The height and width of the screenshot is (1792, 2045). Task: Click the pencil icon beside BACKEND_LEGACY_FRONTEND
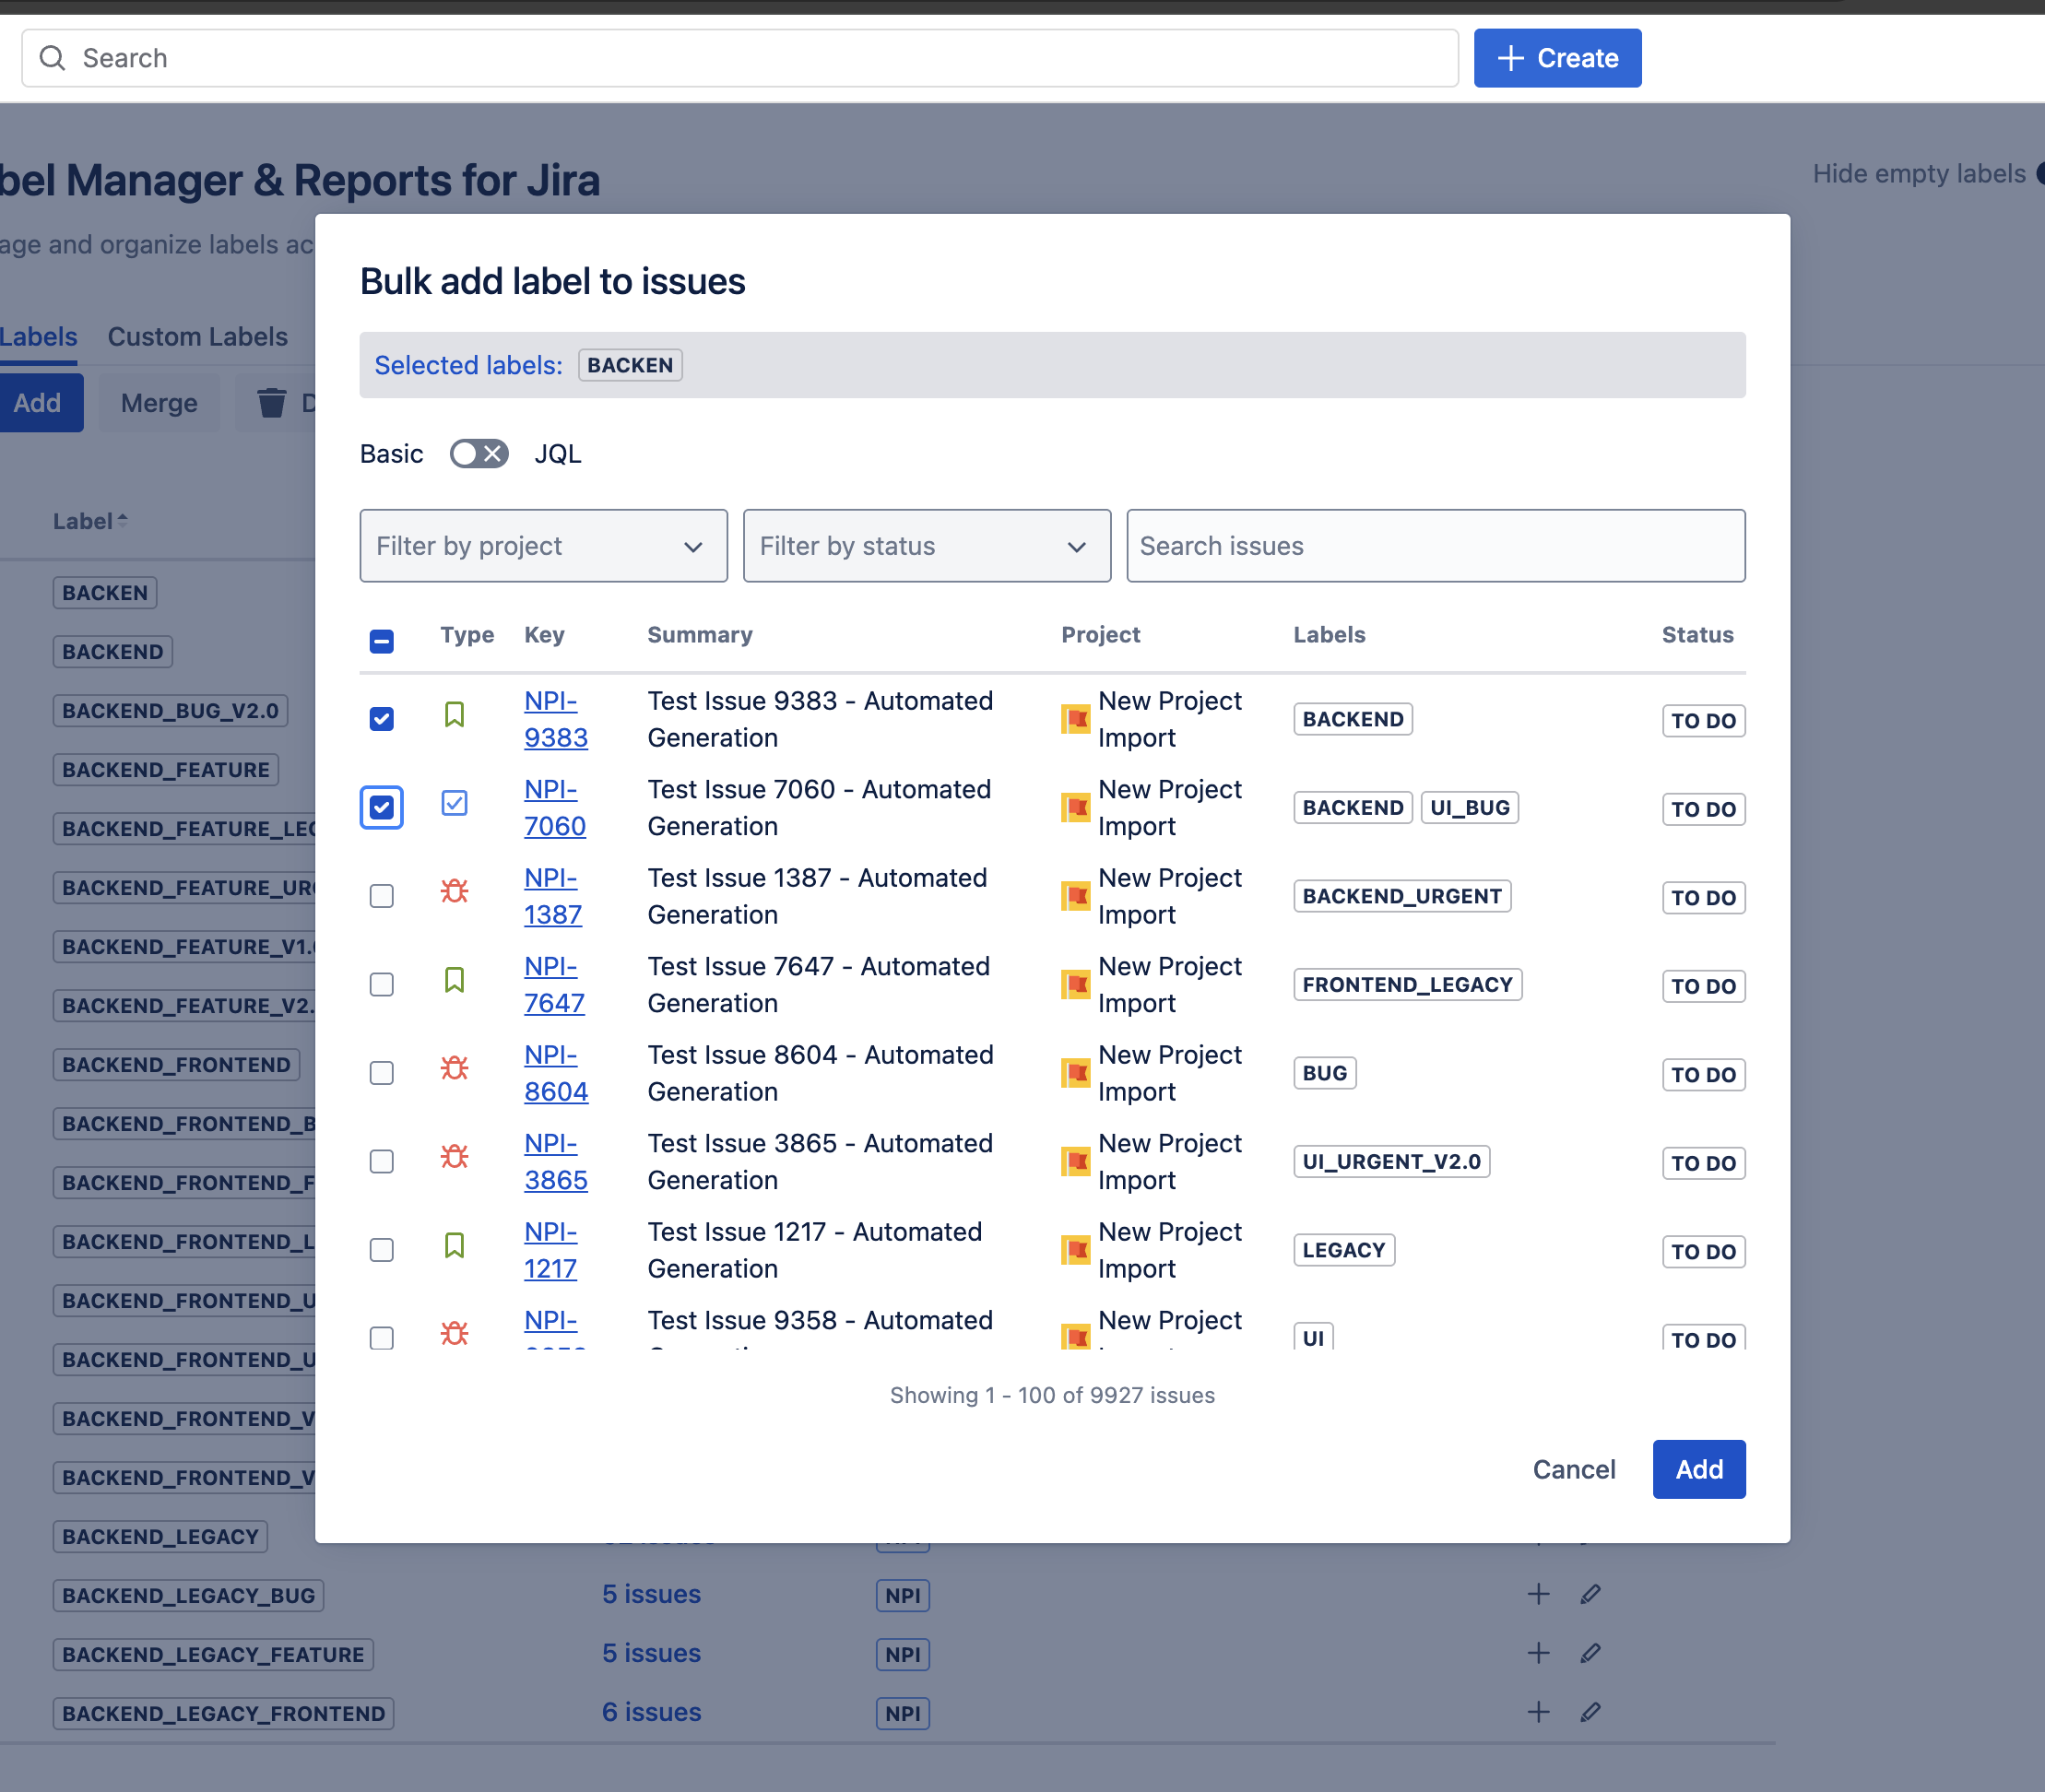point(1589,1712)
